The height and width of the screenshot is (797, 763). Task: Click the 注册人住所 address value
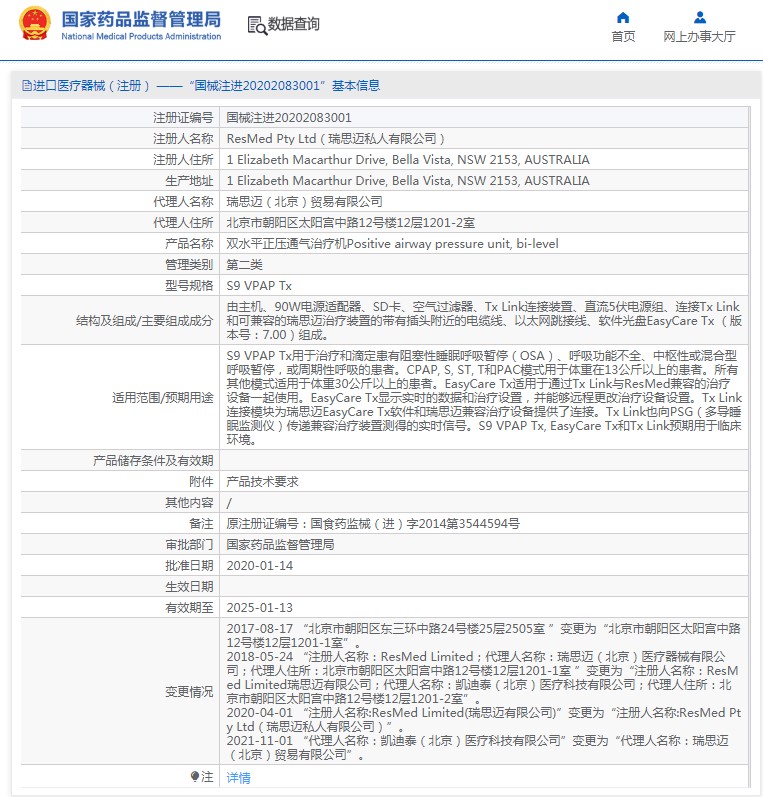coord(408,160)
